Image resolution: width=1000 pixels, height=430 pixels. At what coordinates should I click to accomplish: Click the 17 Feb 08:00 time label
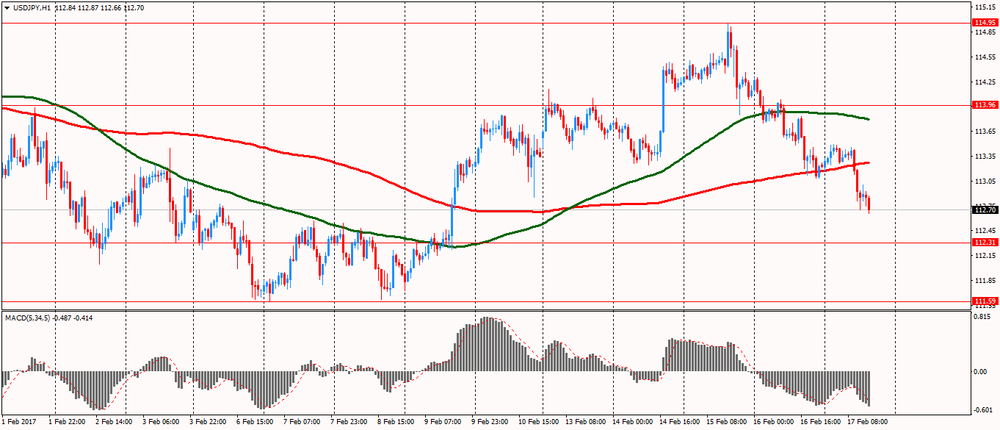[867, 423]
